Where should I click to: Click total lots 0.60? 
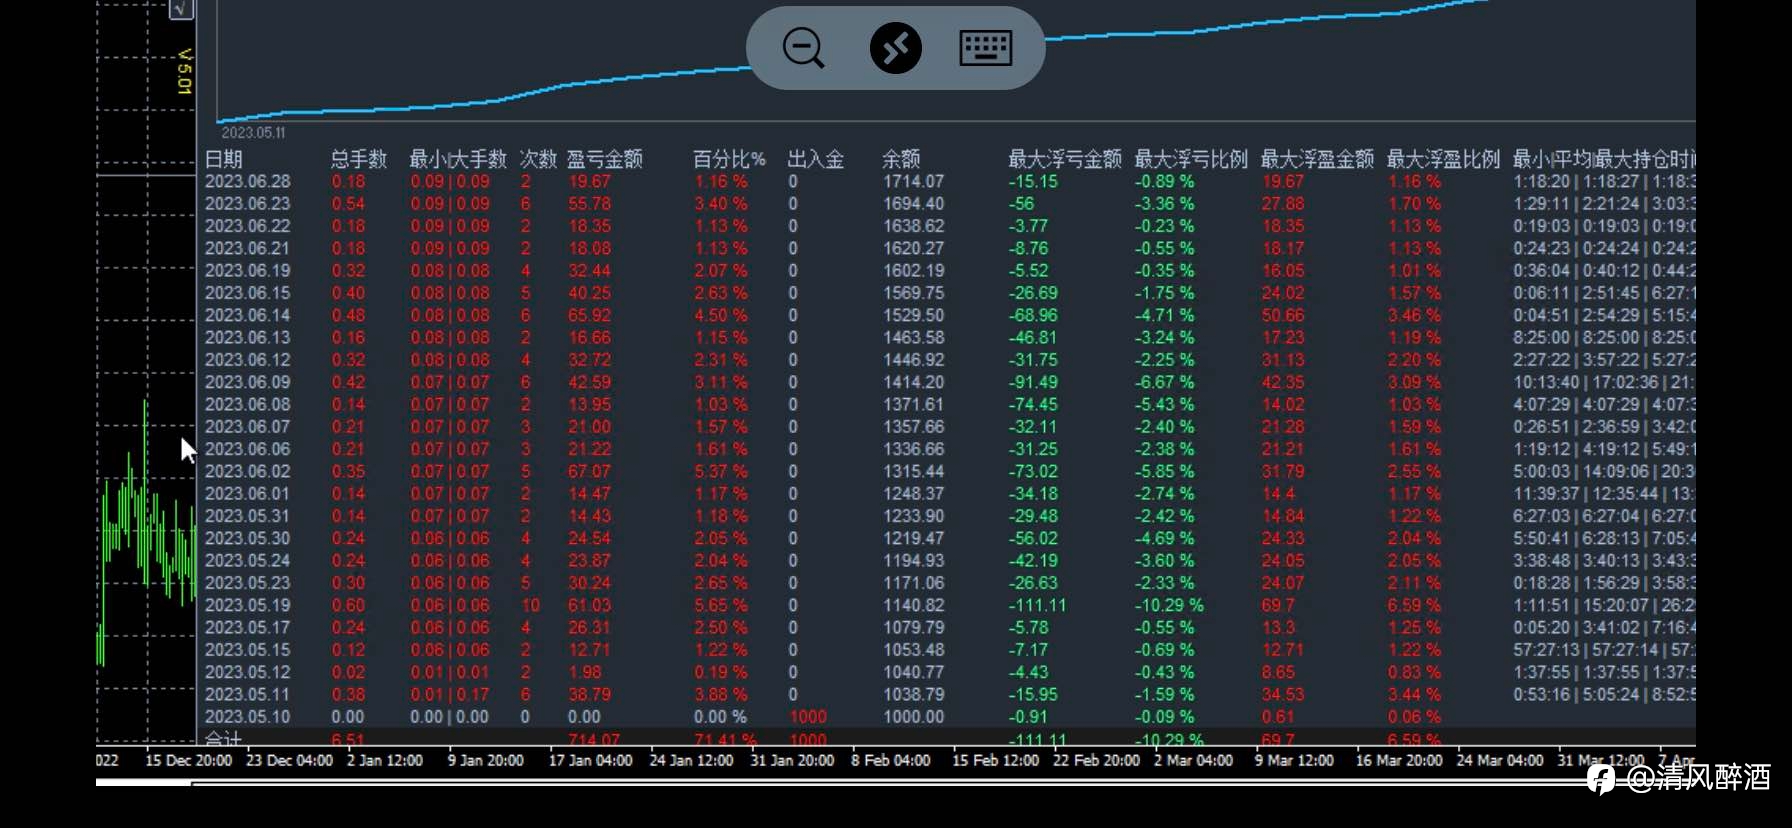click(x=348, y=605)
